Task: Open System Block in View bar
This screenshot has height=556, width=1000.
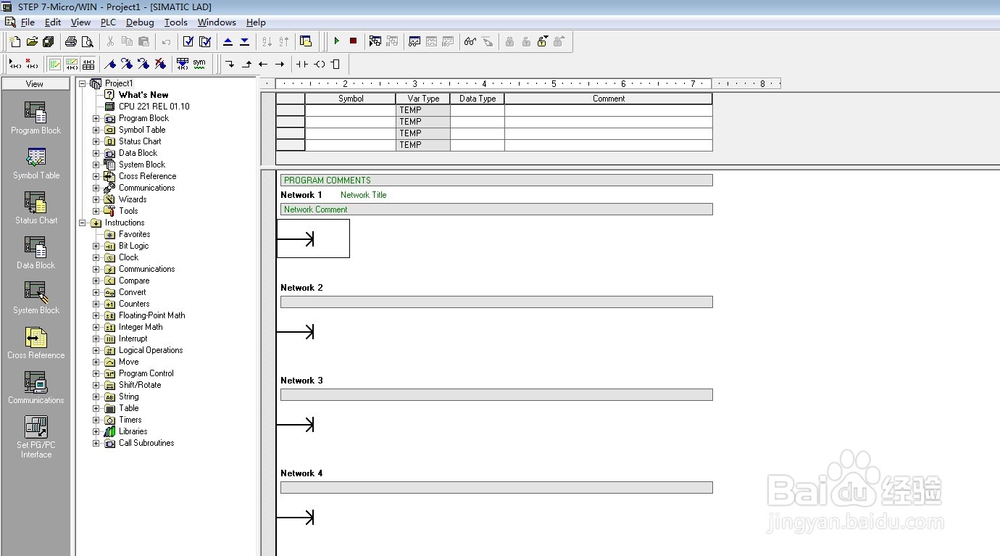Action: [x=36, y=298]
